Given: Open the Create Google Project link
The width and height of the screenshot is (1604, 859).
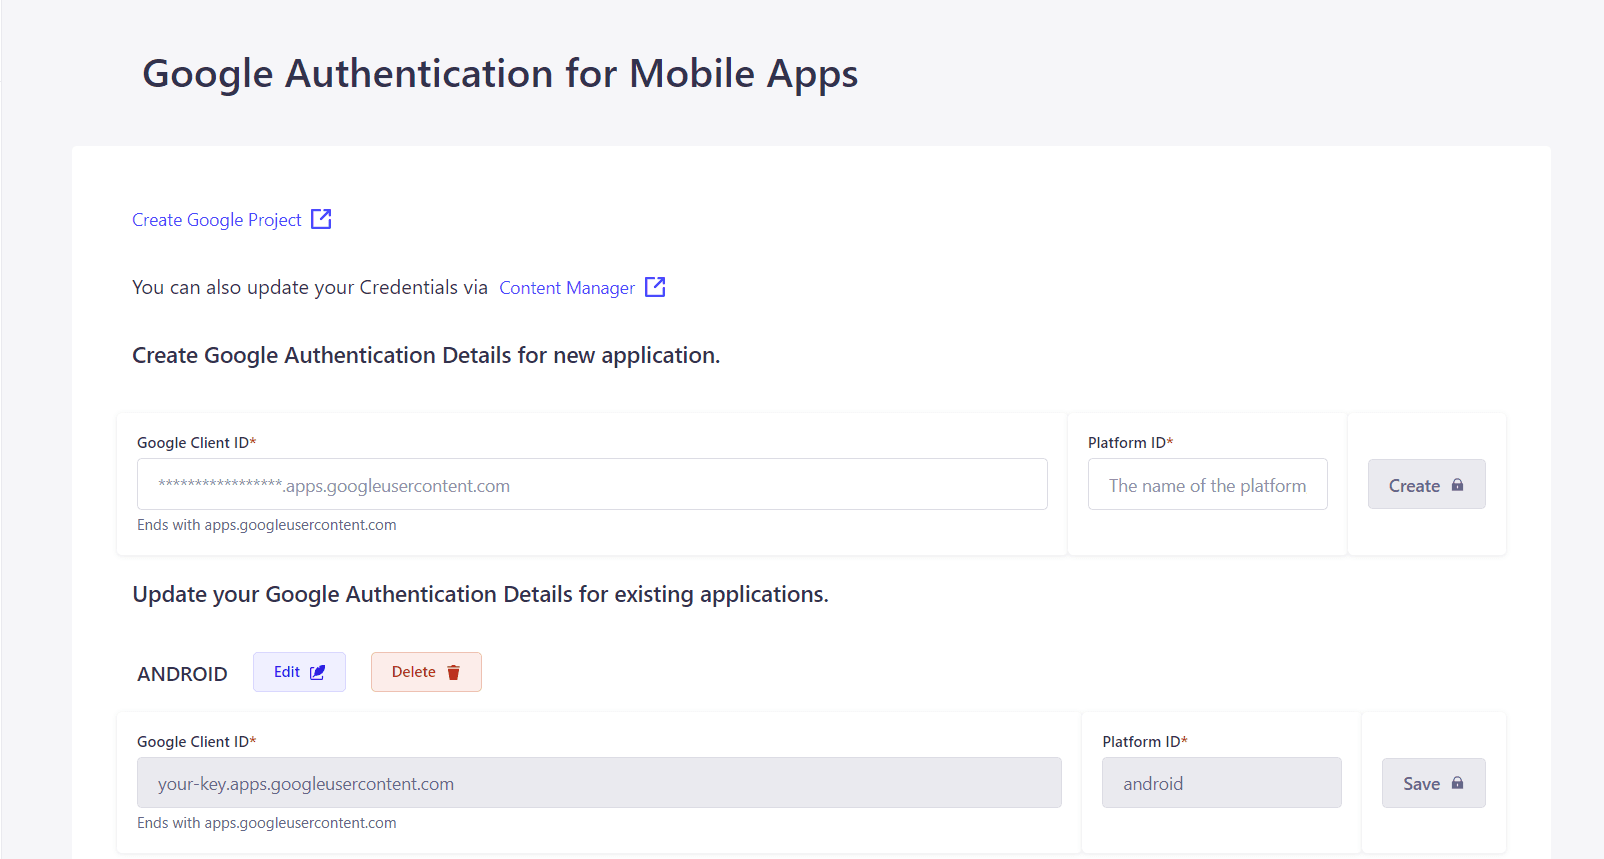Looking at the screenshot, I should pyautogui.click(x=217, y=220).
